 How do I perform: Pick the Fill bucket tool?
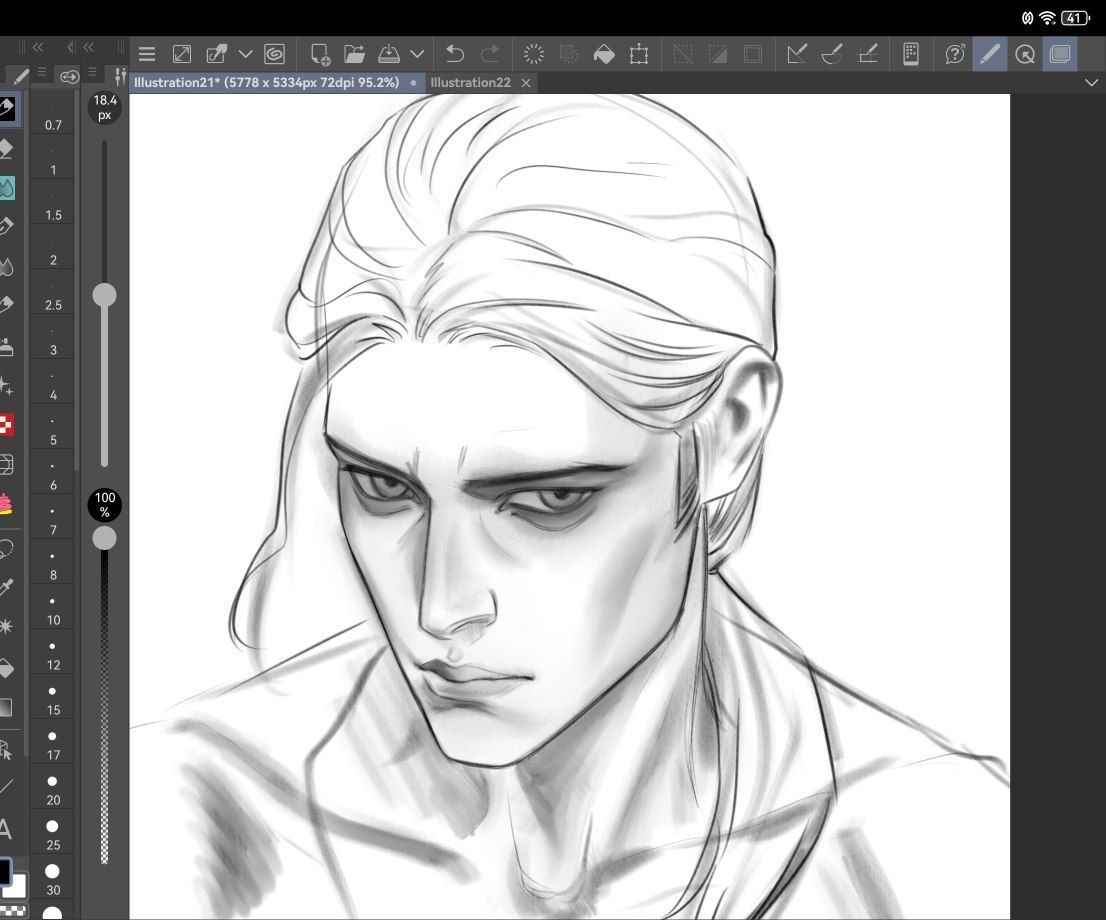pos(6,667)
